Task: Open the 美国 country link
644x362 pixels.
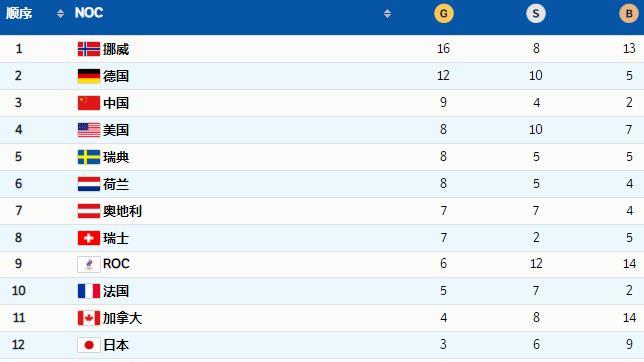Action: click(x=116, y=130)
